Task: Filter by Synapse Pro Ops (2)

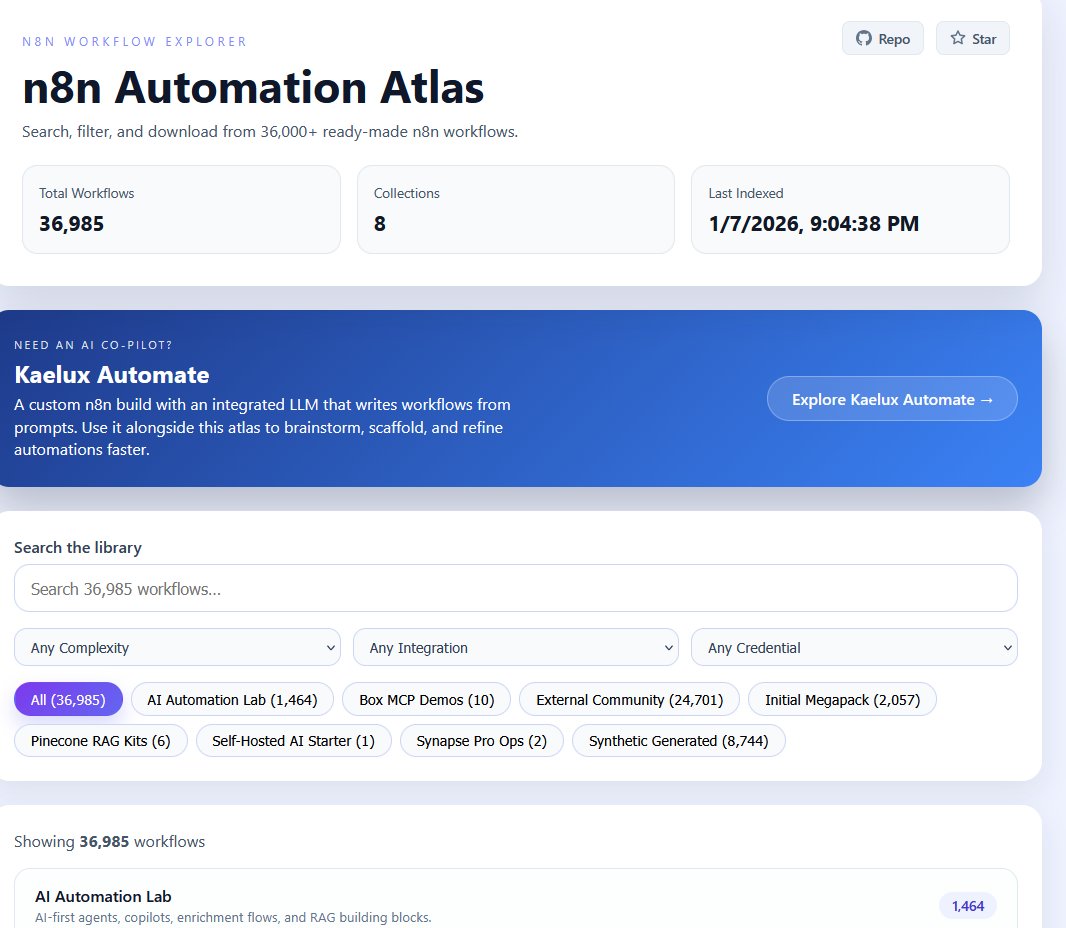Action: click(481, 741)
